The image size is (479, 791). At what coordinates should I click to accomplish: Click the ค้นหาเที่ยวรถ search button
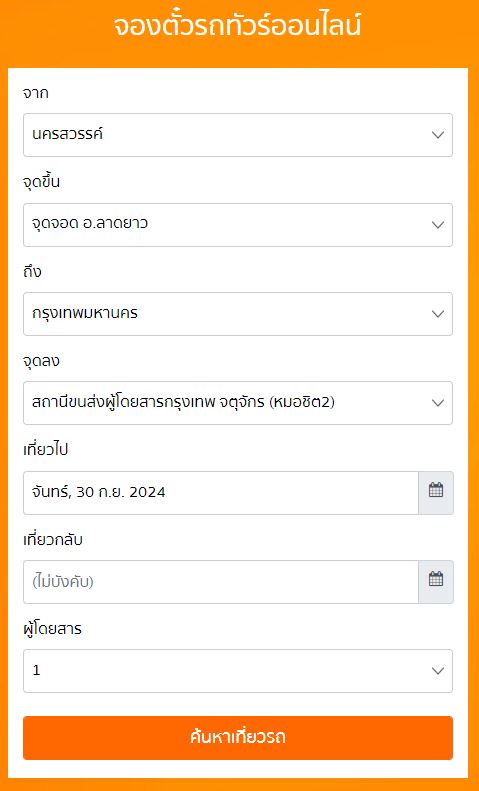pos(238,738)
